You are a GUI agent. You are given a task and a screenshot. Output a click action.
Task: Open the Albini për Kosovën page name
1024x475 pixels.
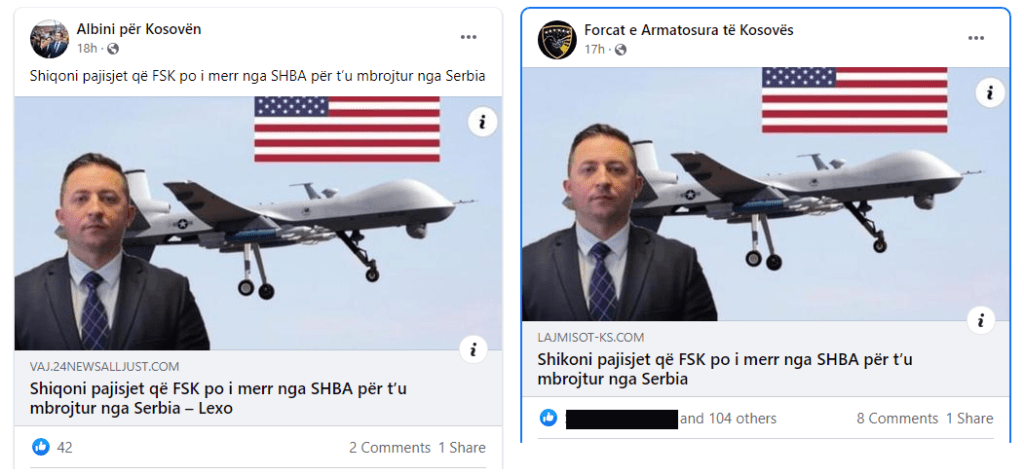[138, 29]
